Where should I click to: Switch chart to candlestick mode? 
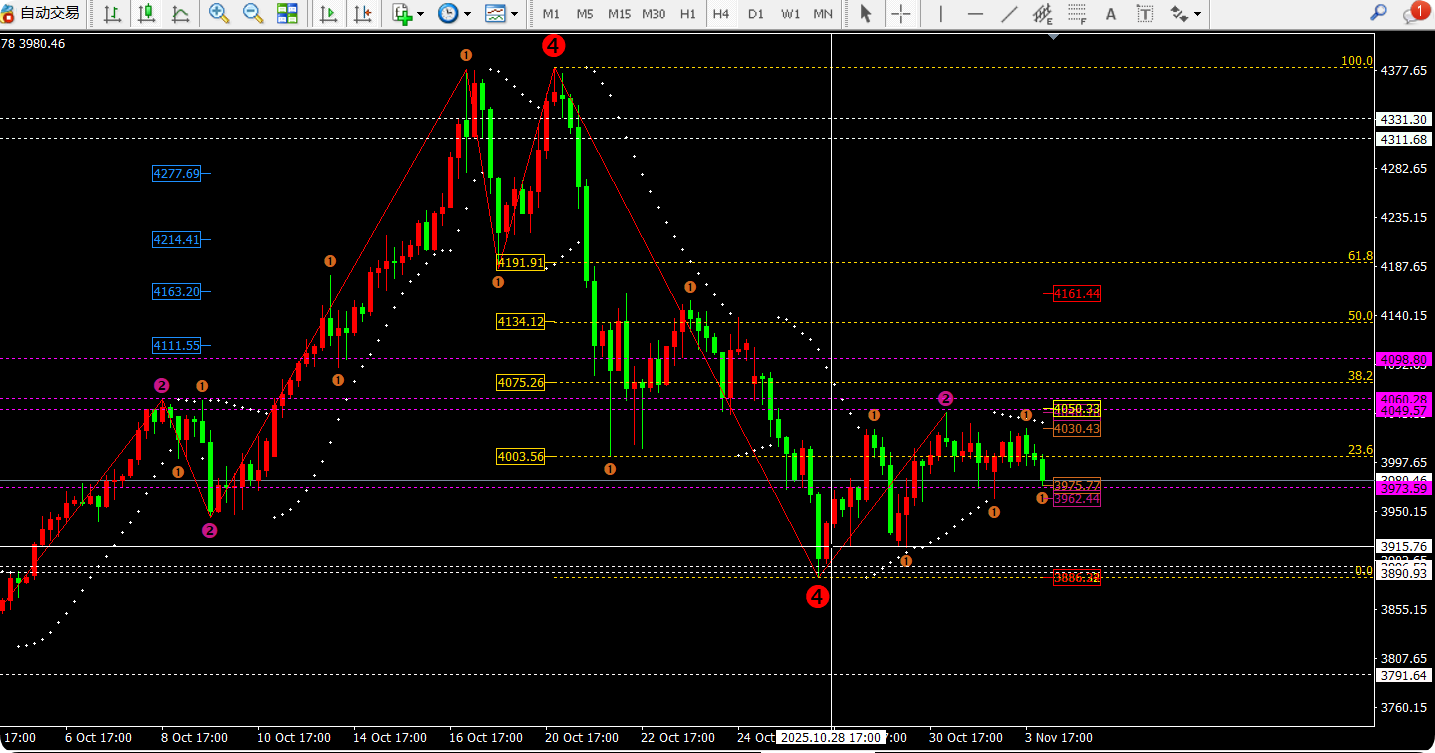click(x=146, y=13)
